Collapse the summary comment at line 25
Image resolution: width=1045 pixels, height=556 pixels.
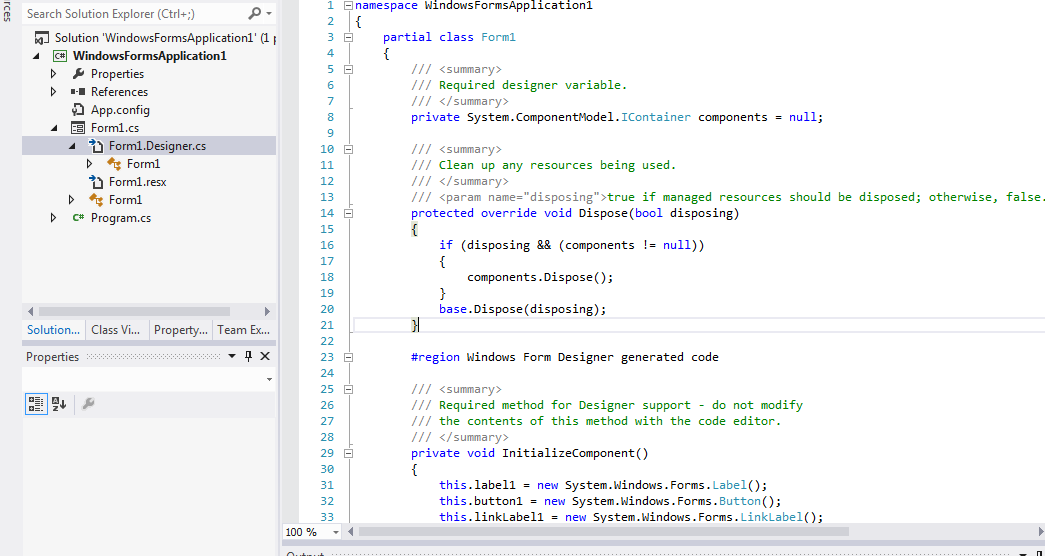click(x=348, y=389)
